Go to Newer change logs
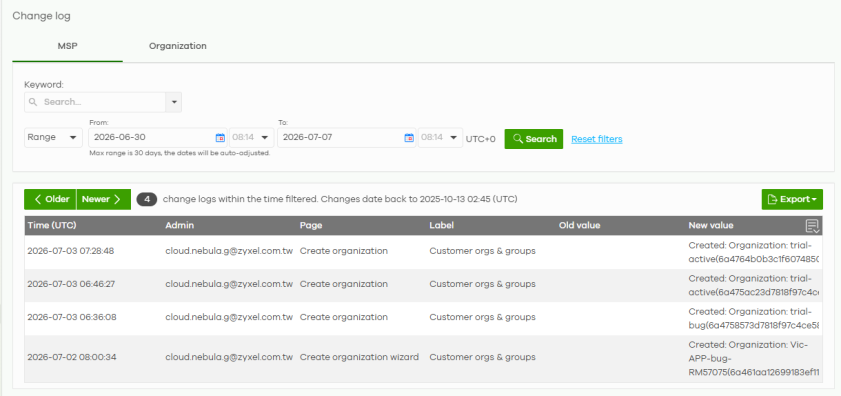The height and width of the screenshot is (396, 841). point(104,199)
